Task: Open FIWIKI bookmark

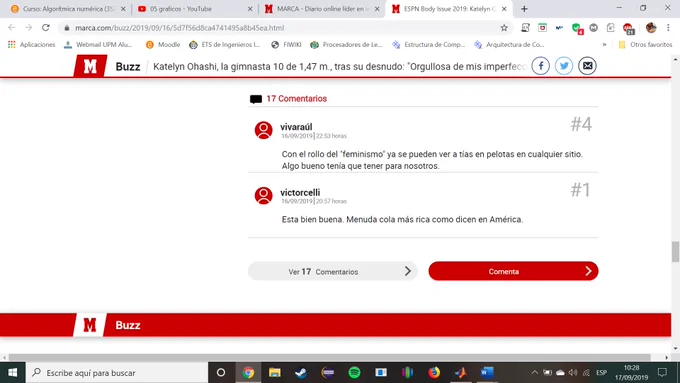Action: coord(286,45)
